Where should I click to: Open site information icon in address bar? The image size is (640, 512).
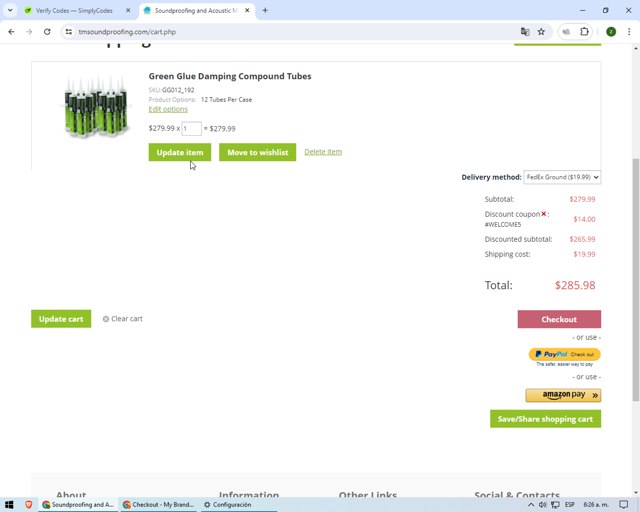coord(69,32)
